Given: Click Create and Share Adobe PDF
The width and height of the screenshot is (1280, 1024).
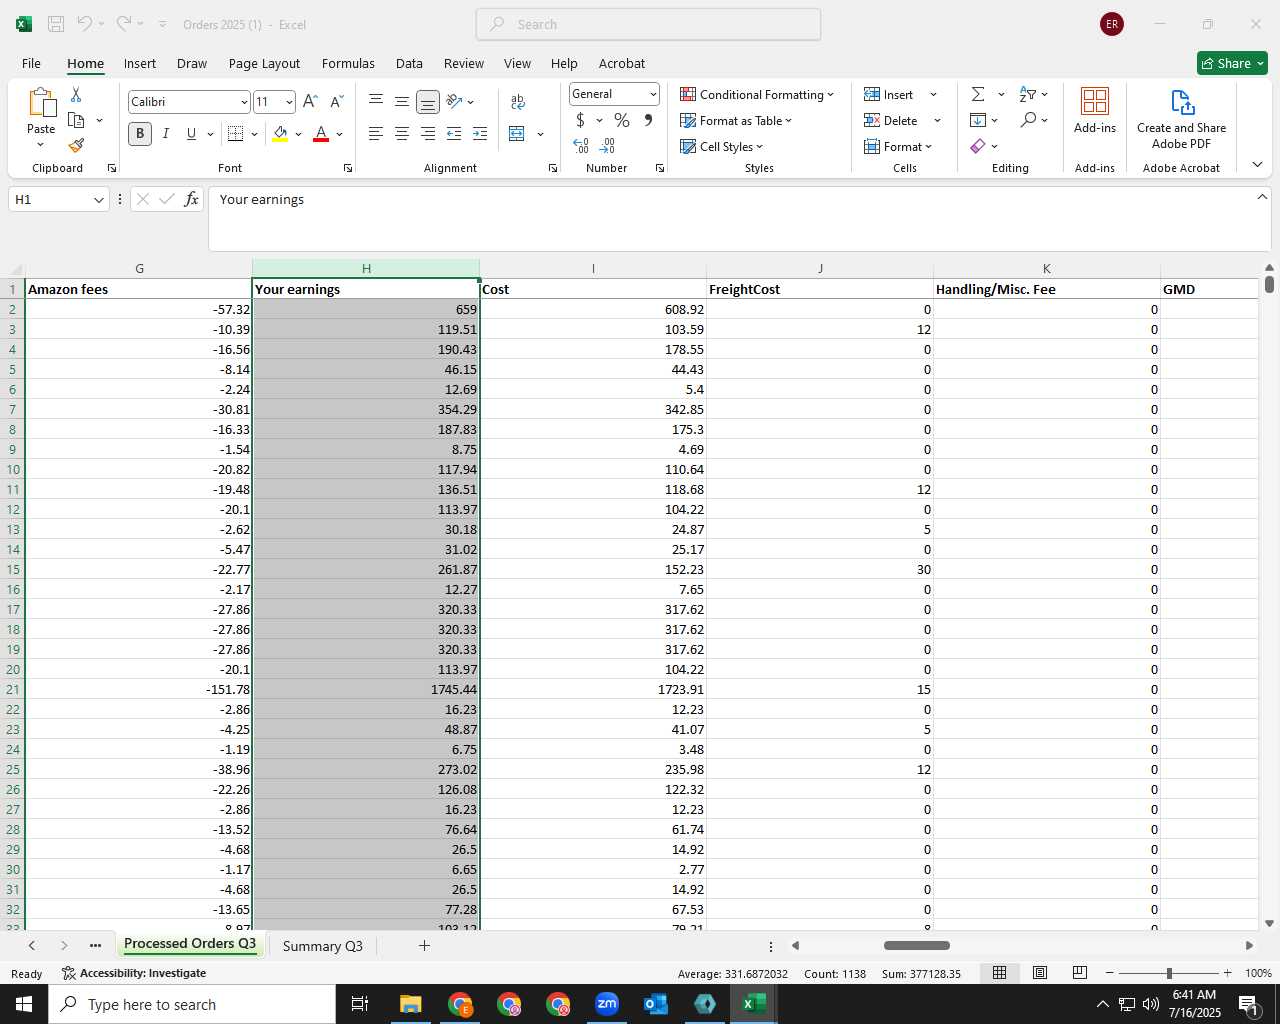Looking at the screenshot, I should 1181,119.
